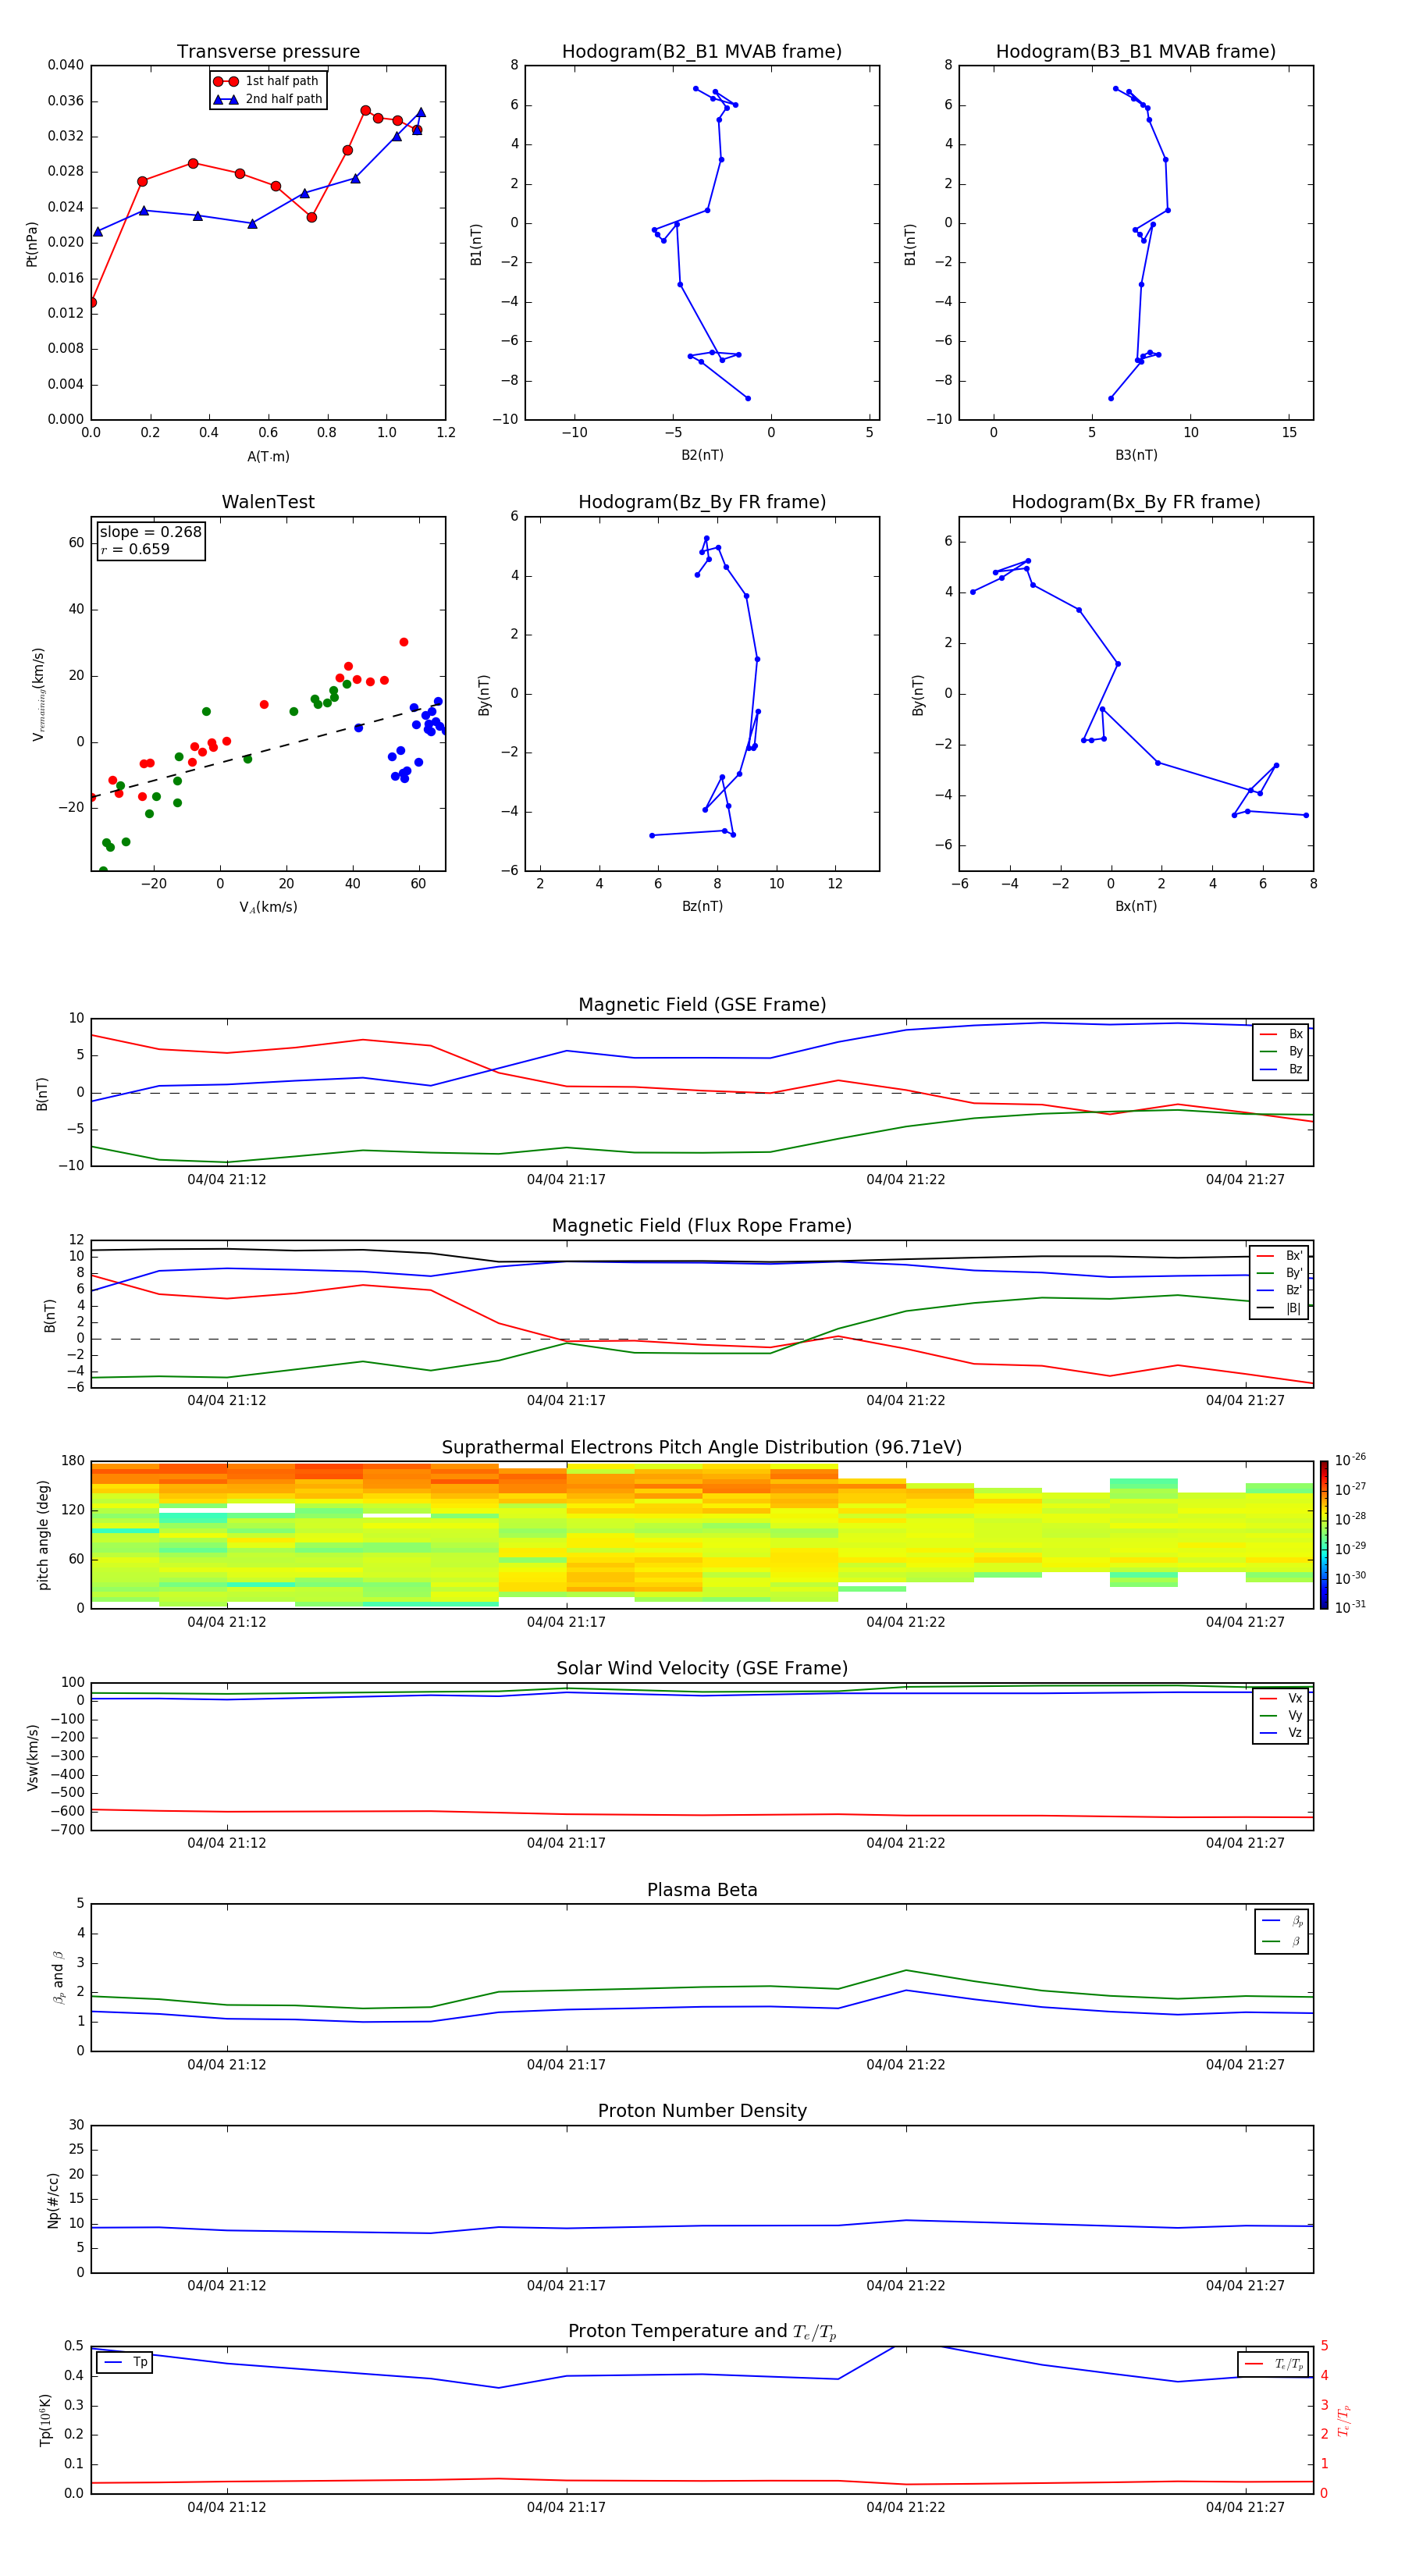Click the 'Bz(nT)' x-axis label
The width and height of the screenshot is (1405, 2576).
[x=702, y=906]
